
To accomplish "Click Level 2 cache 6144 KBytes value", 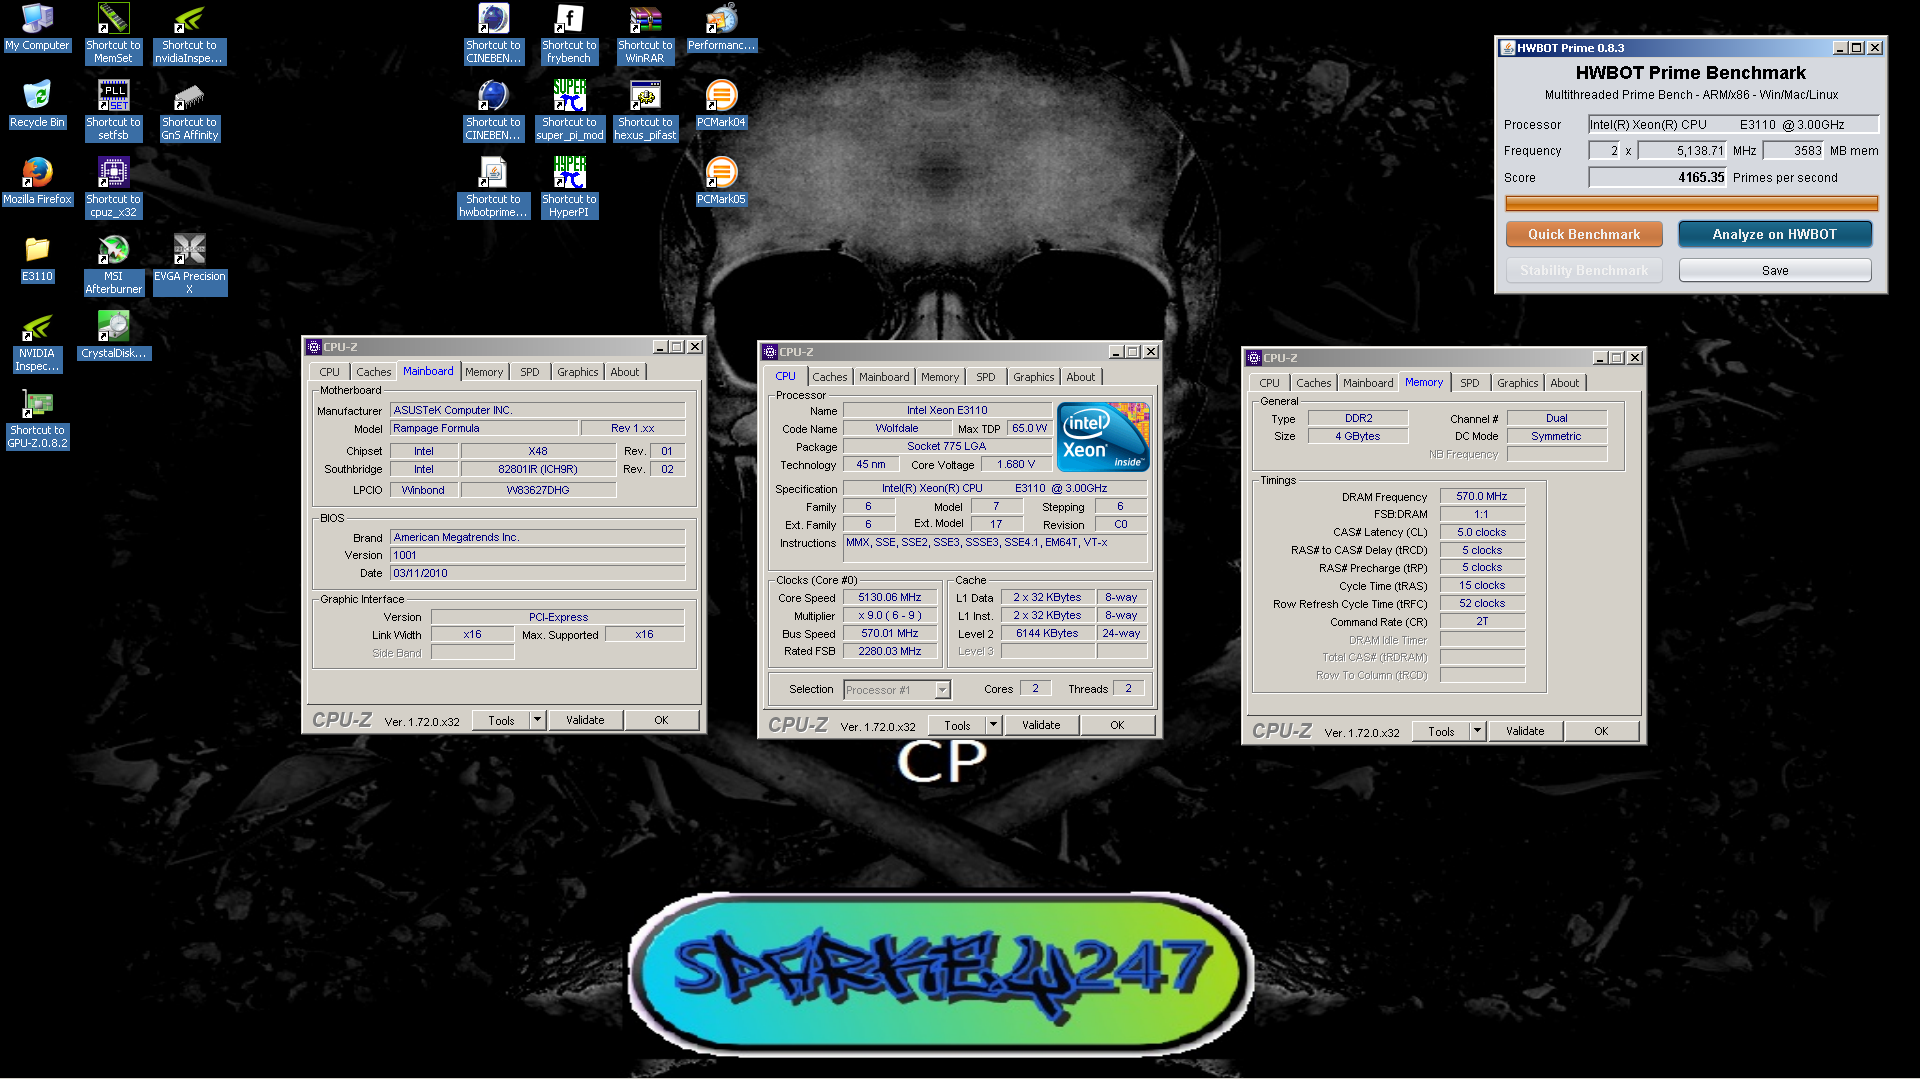I will pos(1047,633).
